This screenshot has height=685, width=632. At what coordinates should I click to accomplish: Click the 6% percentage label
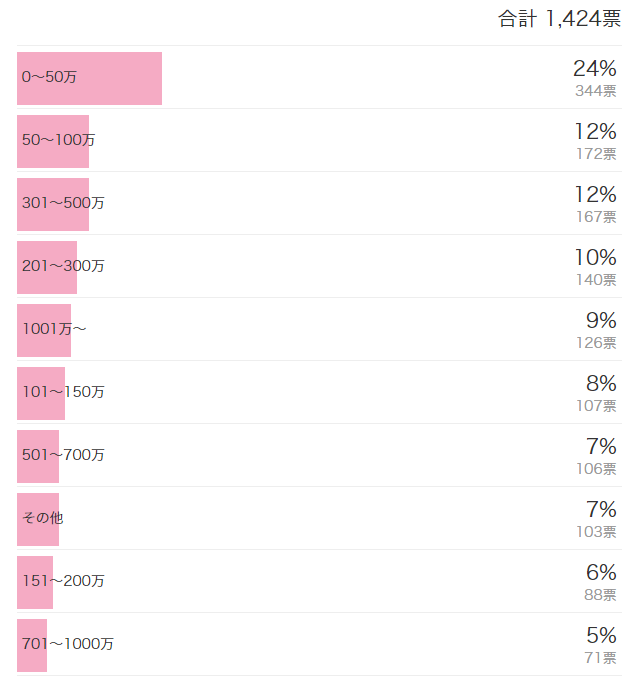point(601,573)
